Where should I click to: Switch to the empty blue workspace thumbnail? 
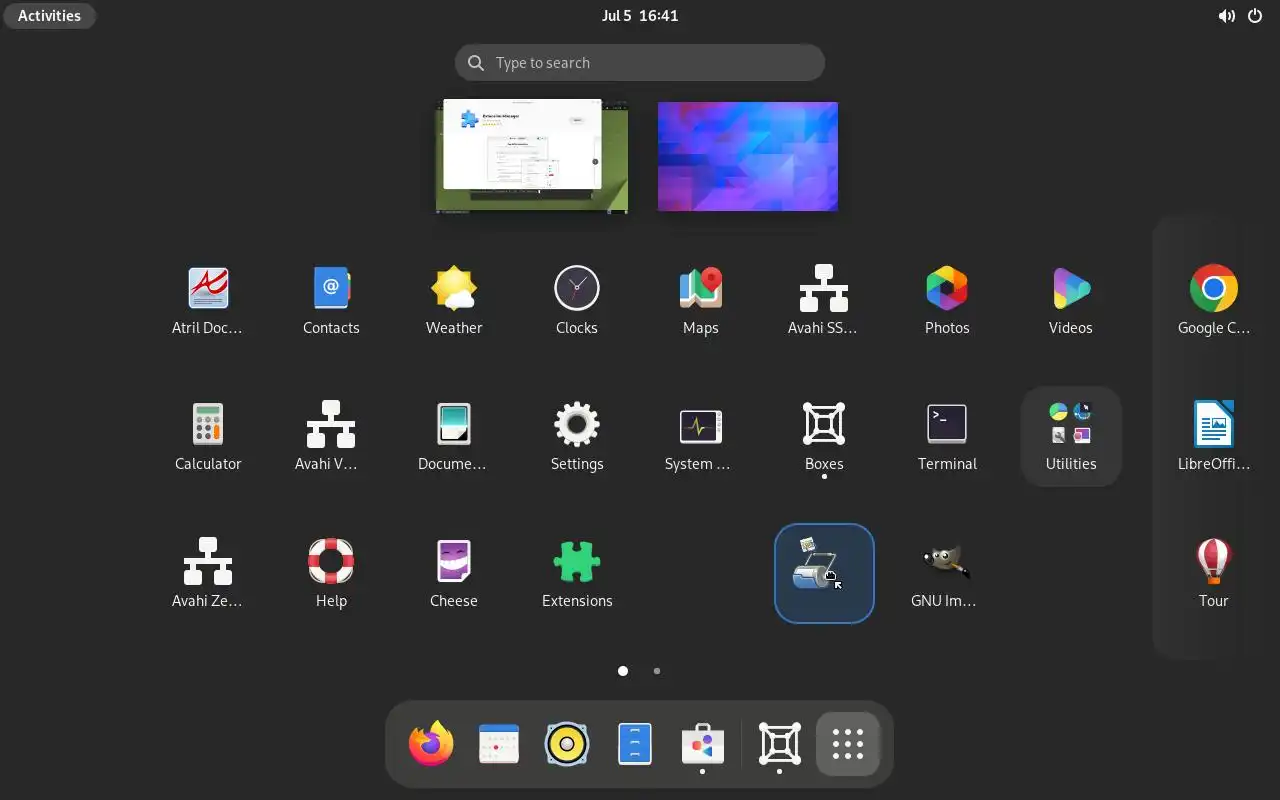(x=748, y=156)
